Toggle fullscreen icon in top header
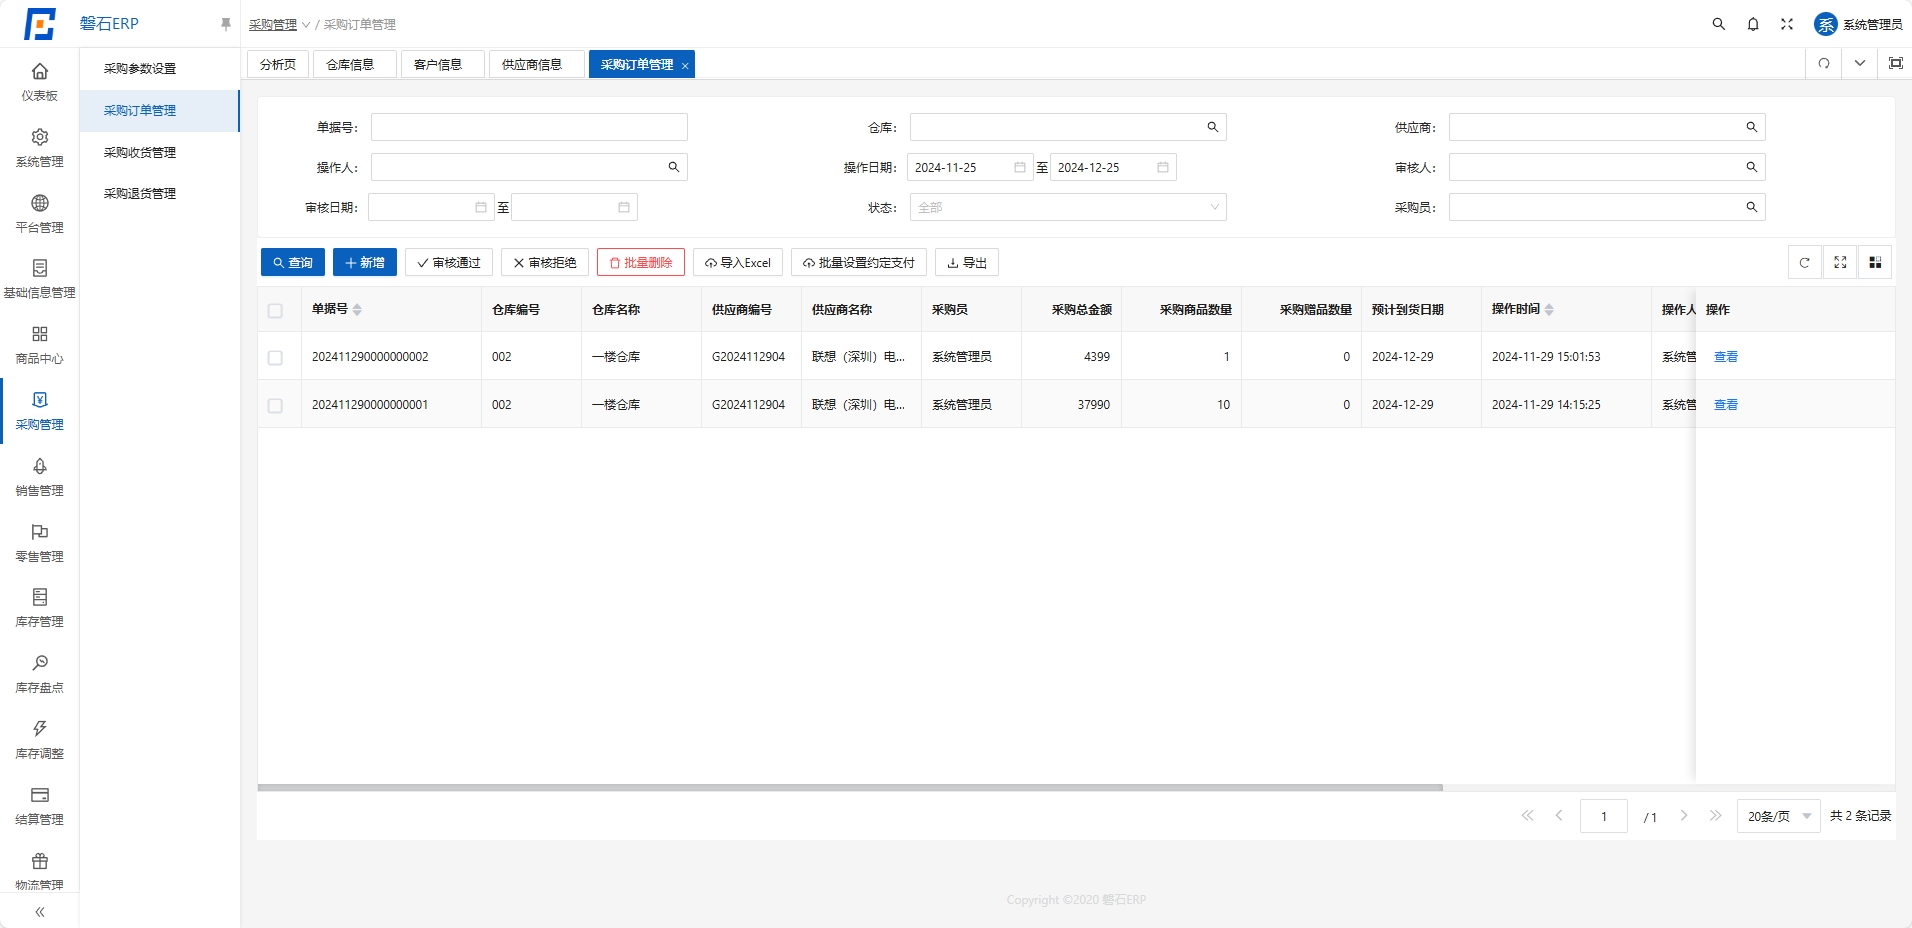The height and width of the screenshot is (928, 1912). 1787,24
